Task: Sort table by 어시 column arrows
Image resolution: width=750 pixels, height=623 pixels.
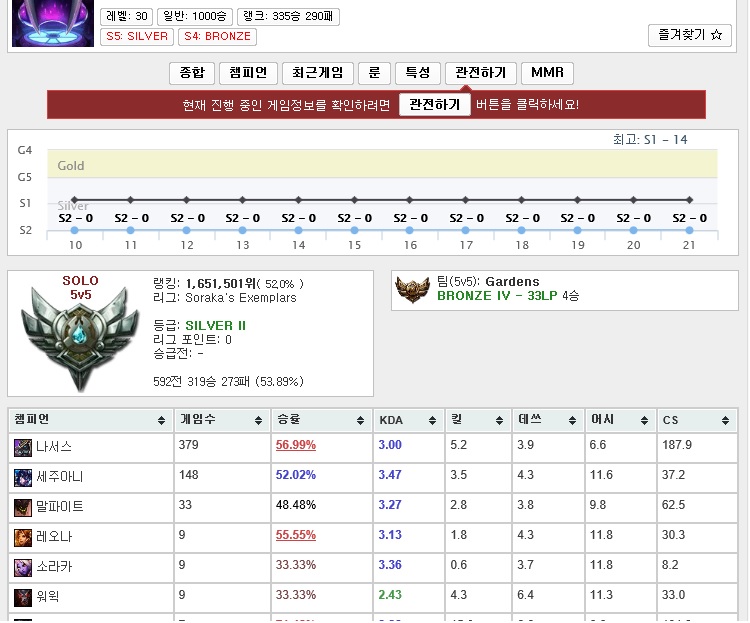Action: click(644, 421)
